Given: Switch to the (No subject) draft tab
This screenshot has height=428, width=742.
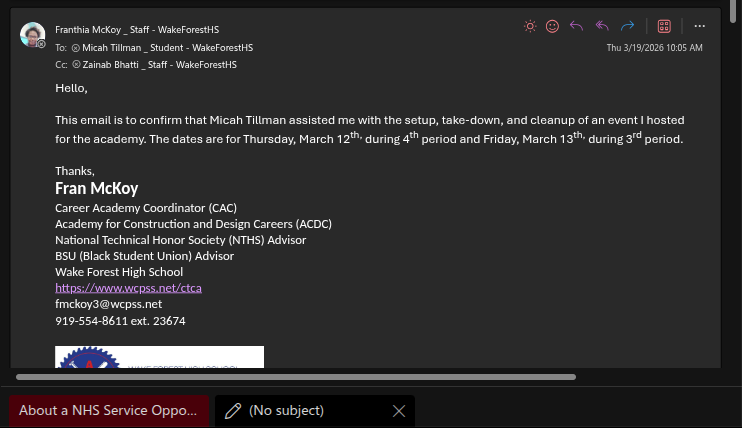Looking at the screenshot, I should click(x=286, y=411).
